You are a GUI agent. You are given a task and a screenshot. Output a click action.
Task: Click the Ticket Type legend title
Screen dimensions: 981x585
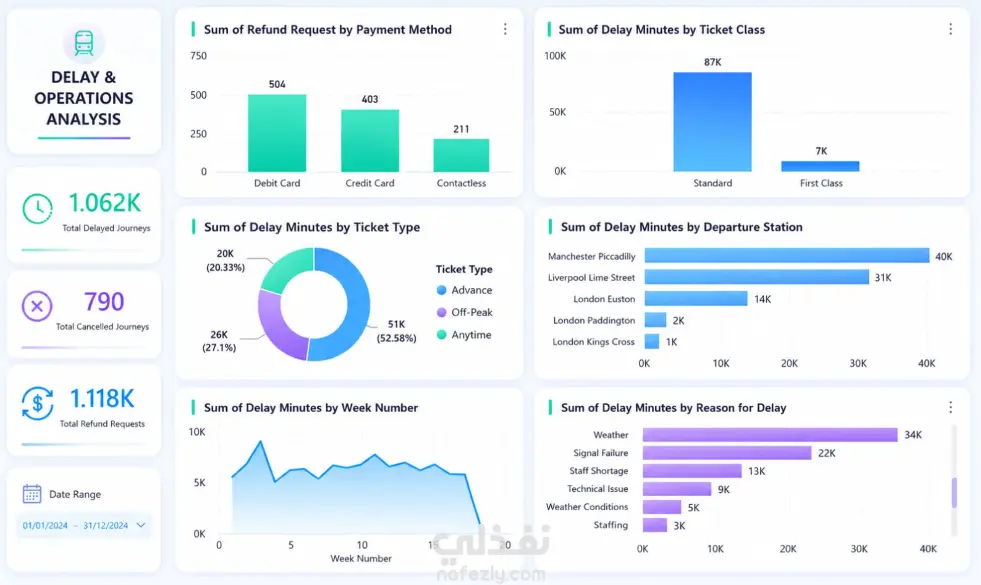(x=464, y=269)
